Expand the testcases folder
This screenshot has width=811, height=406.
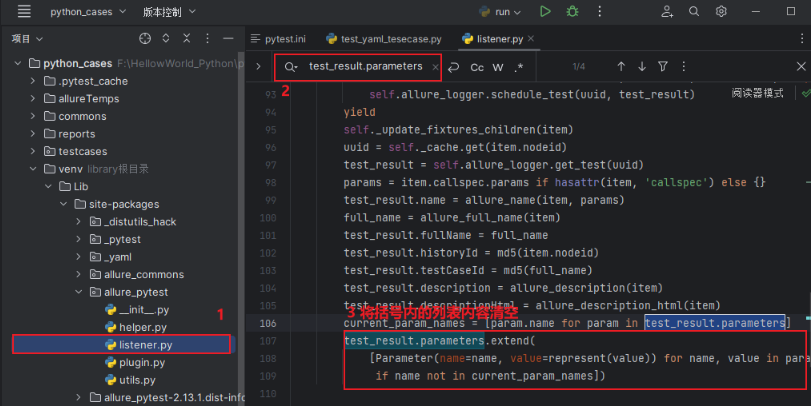tap(33, 151)
